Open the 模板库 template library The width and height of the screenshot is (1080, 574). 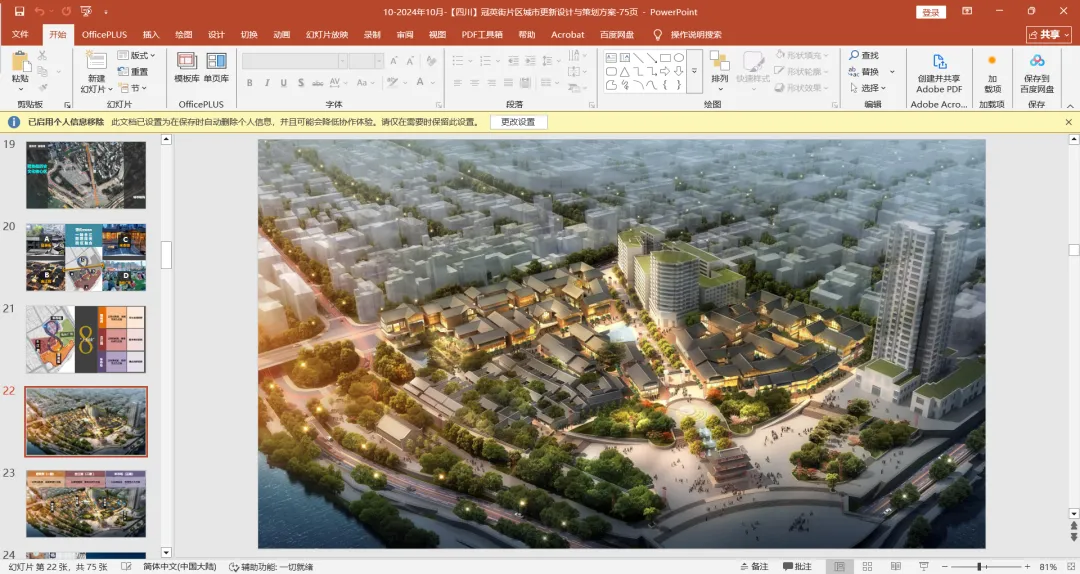187,67
